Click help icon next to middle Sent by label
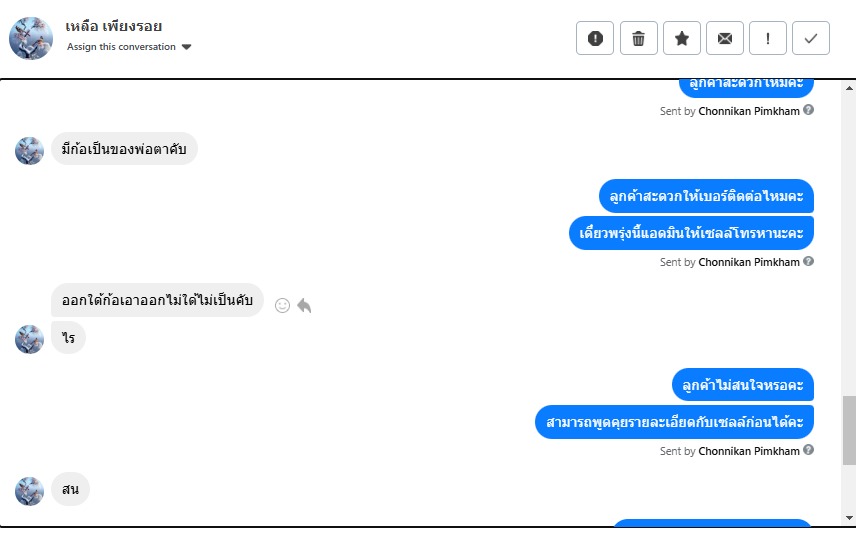 coord(809,261)
